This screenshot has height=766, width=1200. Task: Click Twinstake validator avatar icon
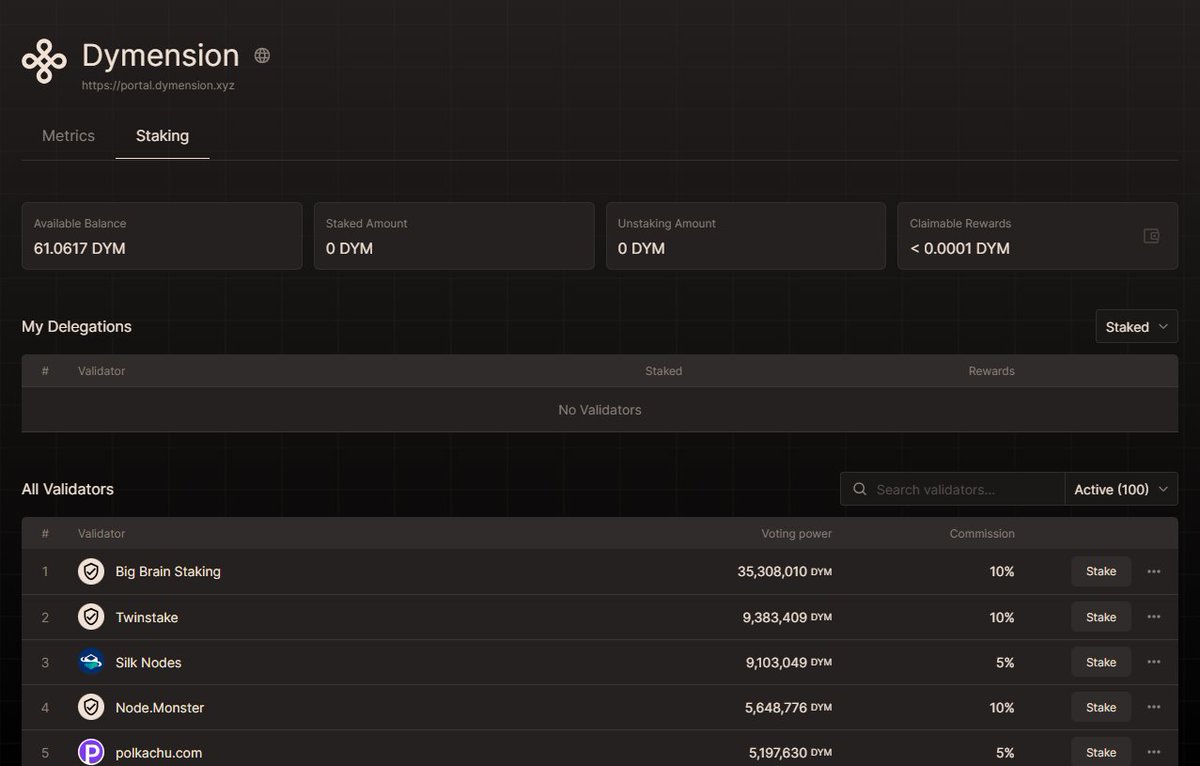click(x=91, y=617)
